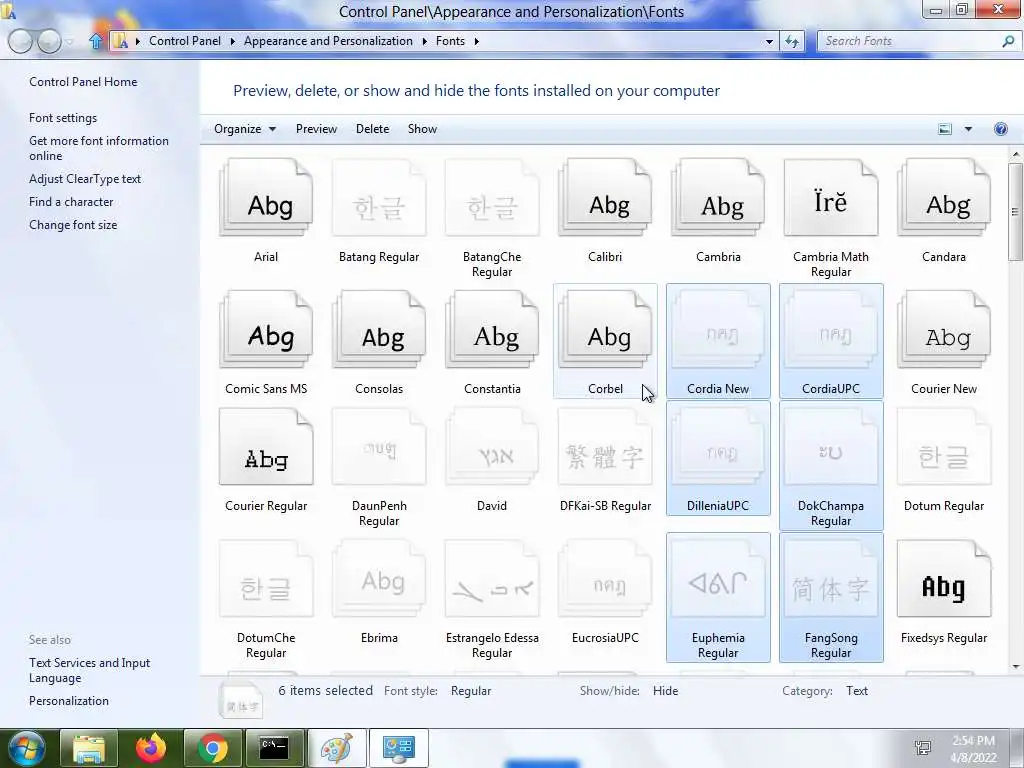Select the Courier New font icon
The image size is (1024, 768).
click(x=944, y=329)
